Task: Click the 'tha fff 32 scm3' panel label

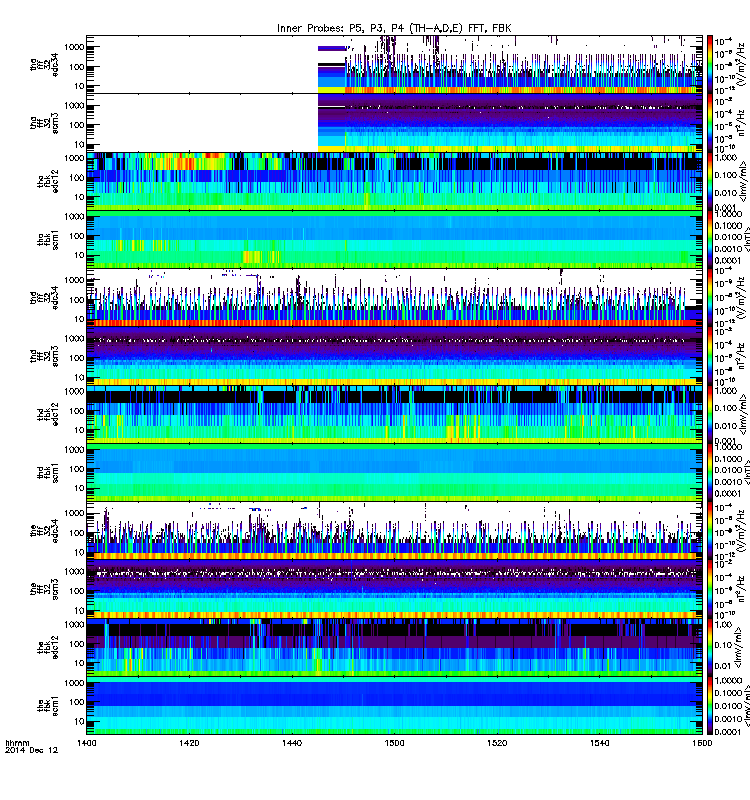Action: (x=44, y=123)
